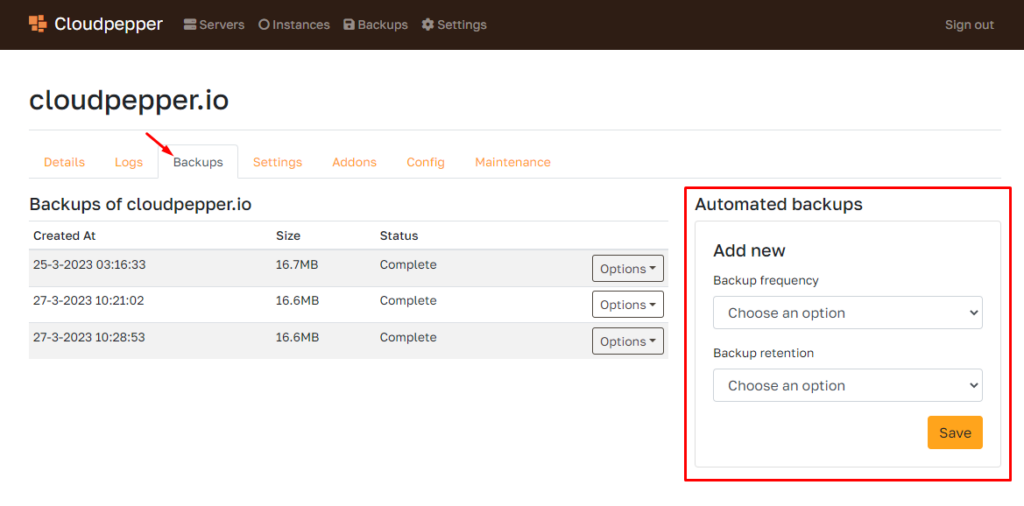Open the Maintenance tab

coord(512,162)
